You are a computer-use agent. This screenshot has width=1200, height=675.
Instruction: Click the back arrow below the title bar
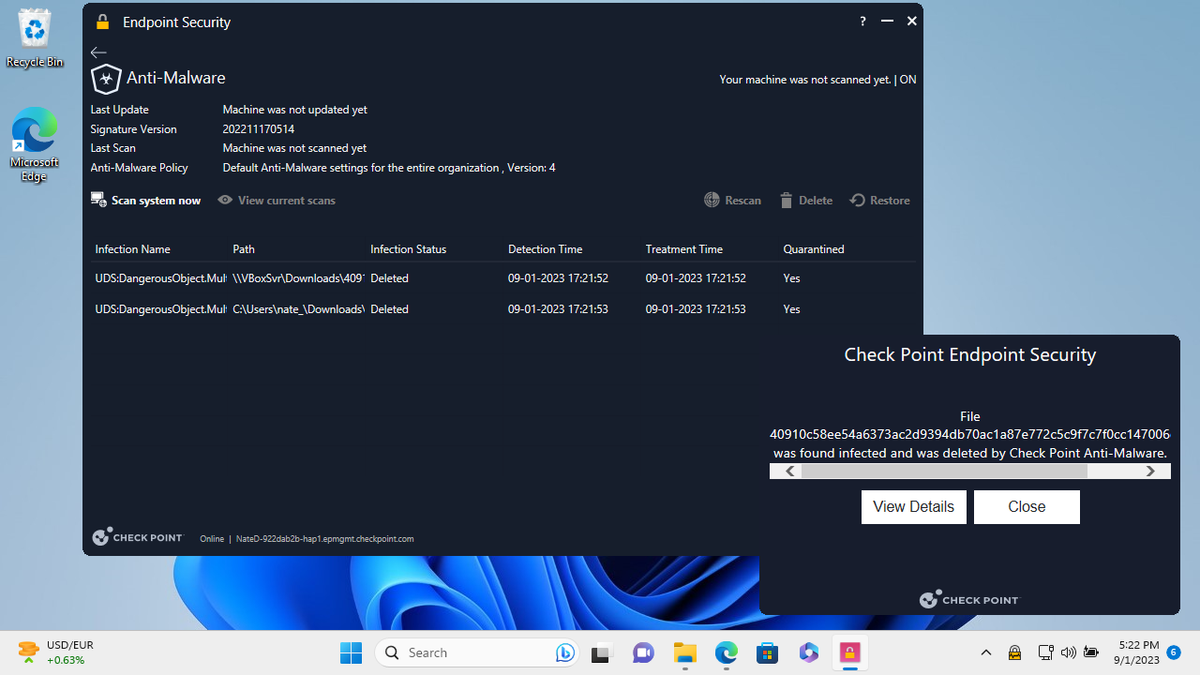coord(97,52)
